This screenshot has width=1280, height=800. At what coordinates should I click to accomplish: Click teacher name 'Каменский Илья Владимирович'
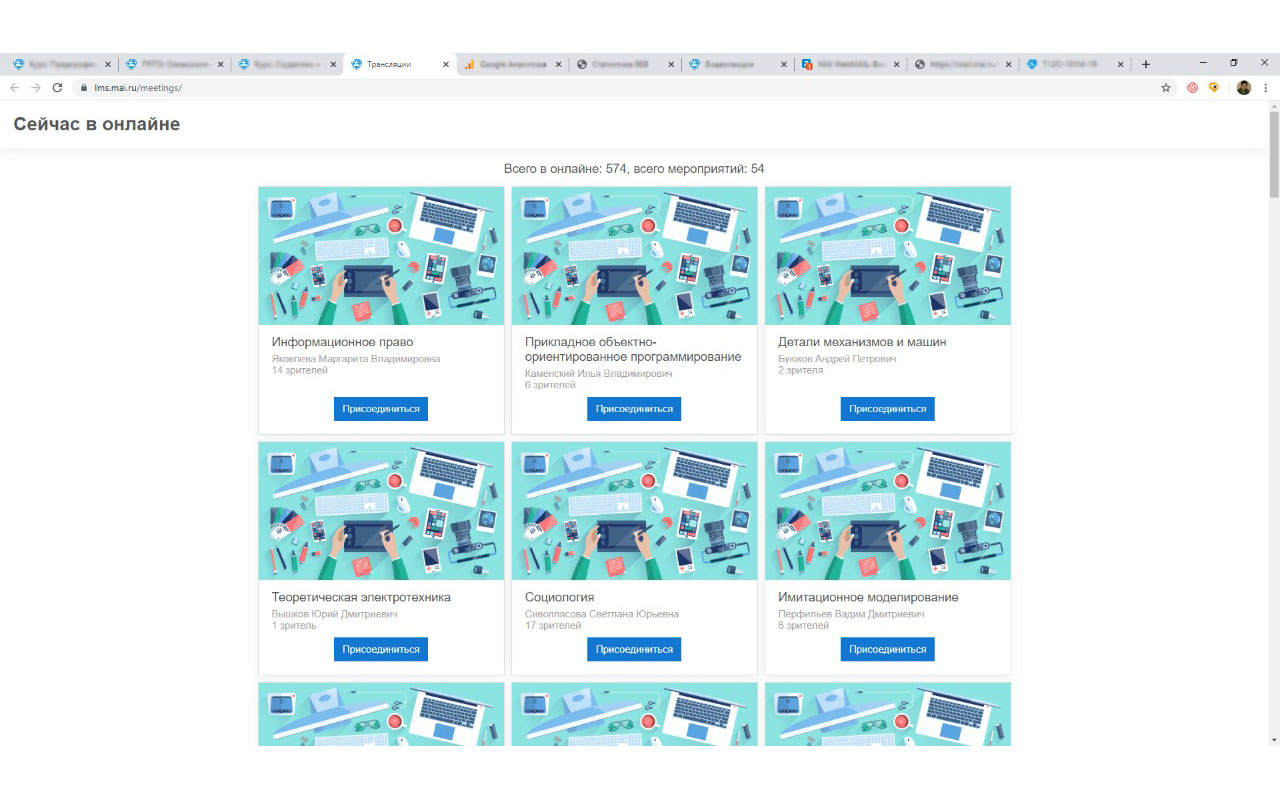coord(599,373)
